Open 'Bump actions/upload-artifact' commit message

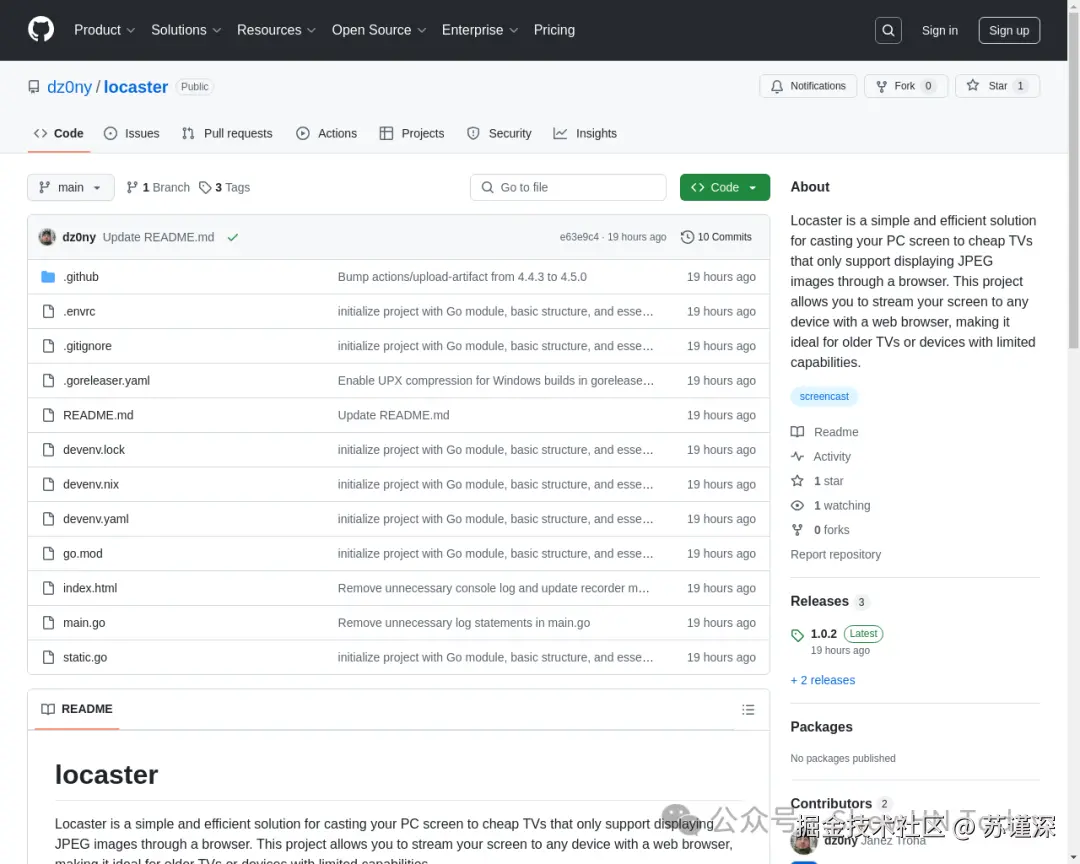[462, 277]
